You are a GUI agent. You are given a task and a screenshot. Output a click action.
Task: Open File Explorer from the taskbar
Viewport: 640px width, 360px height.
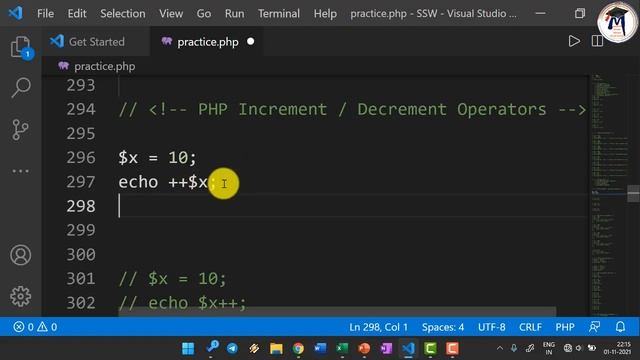276,349
